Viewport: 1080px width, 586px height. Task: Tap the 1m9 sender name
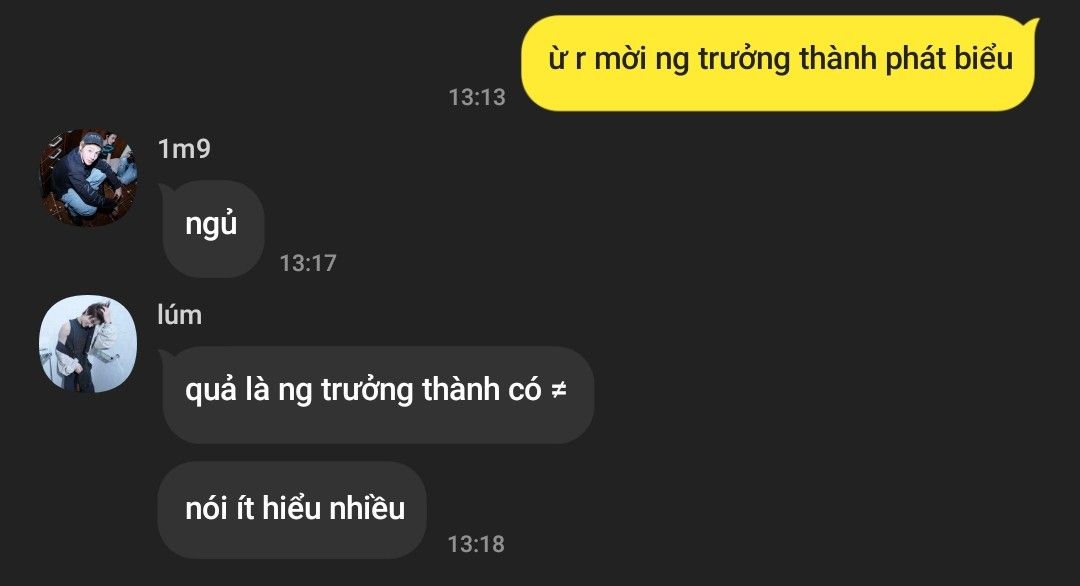(x=184, y=149)
